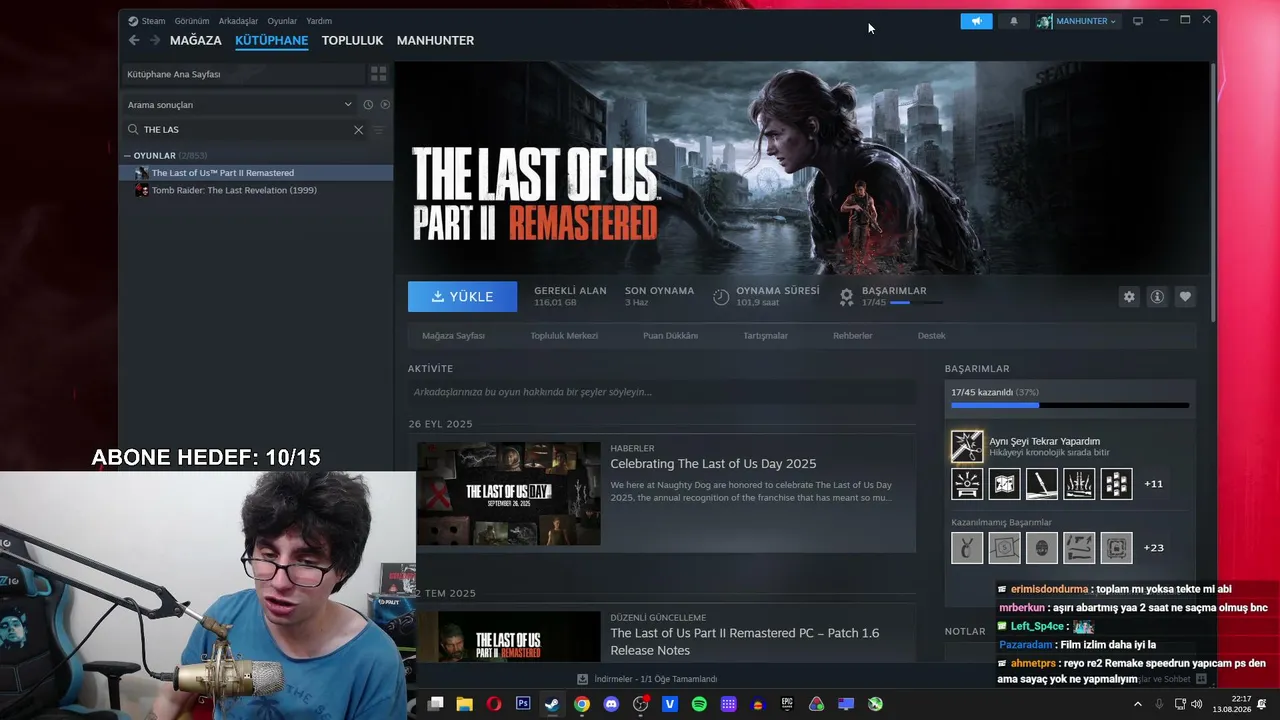Go to the MANHUNTER profile tab
The image size is (1280, 720).
435,41
